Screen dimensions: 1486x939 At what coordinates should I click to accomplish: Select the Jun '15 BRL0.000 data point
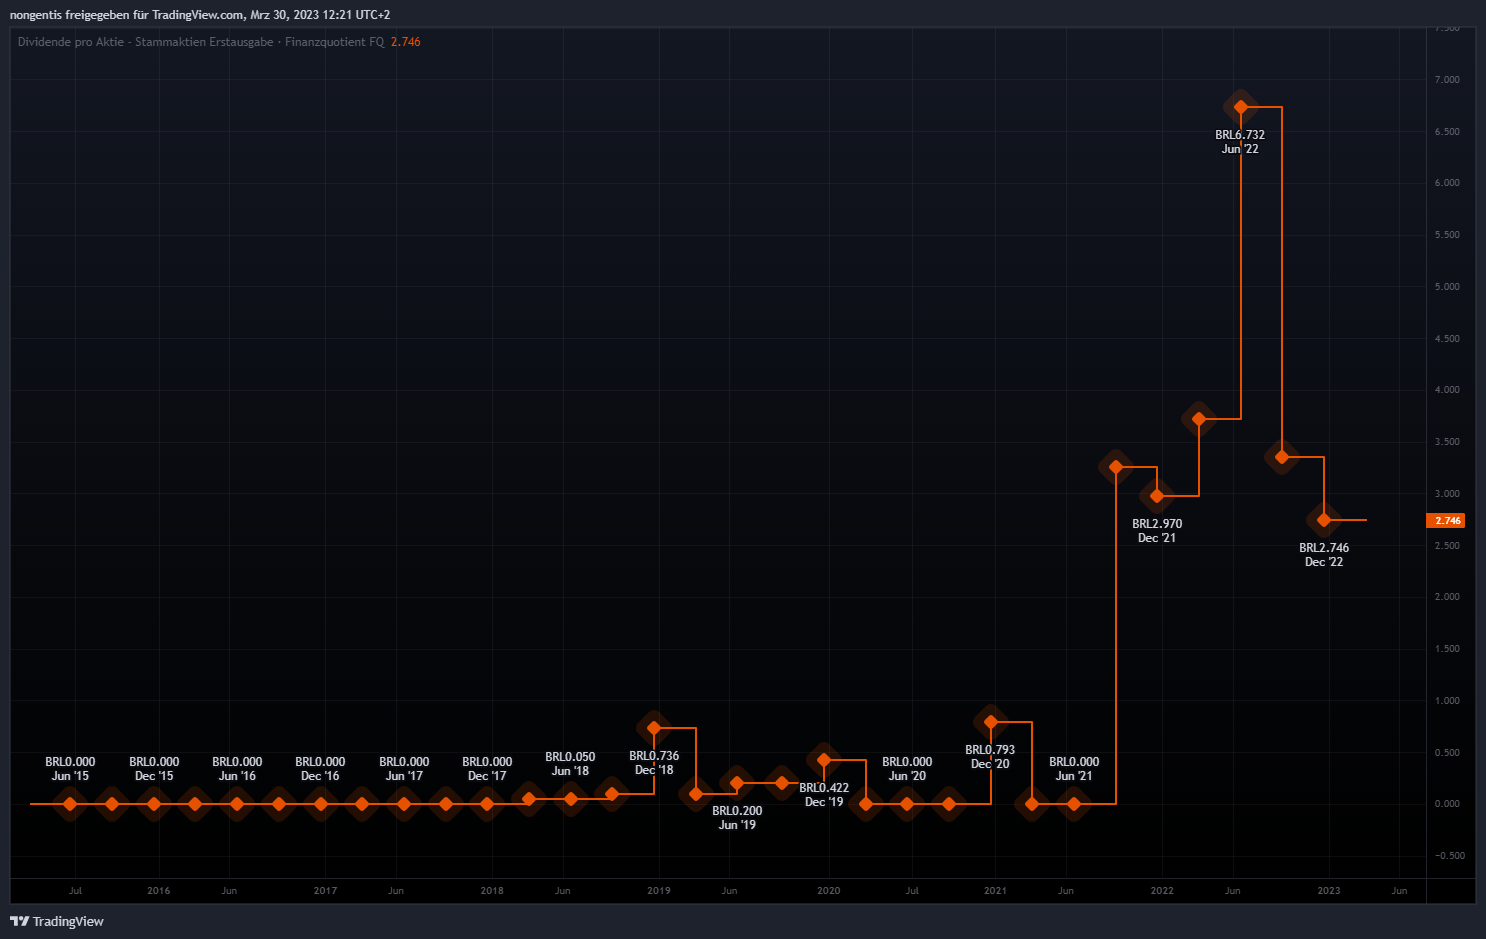(x=70, y=803)
